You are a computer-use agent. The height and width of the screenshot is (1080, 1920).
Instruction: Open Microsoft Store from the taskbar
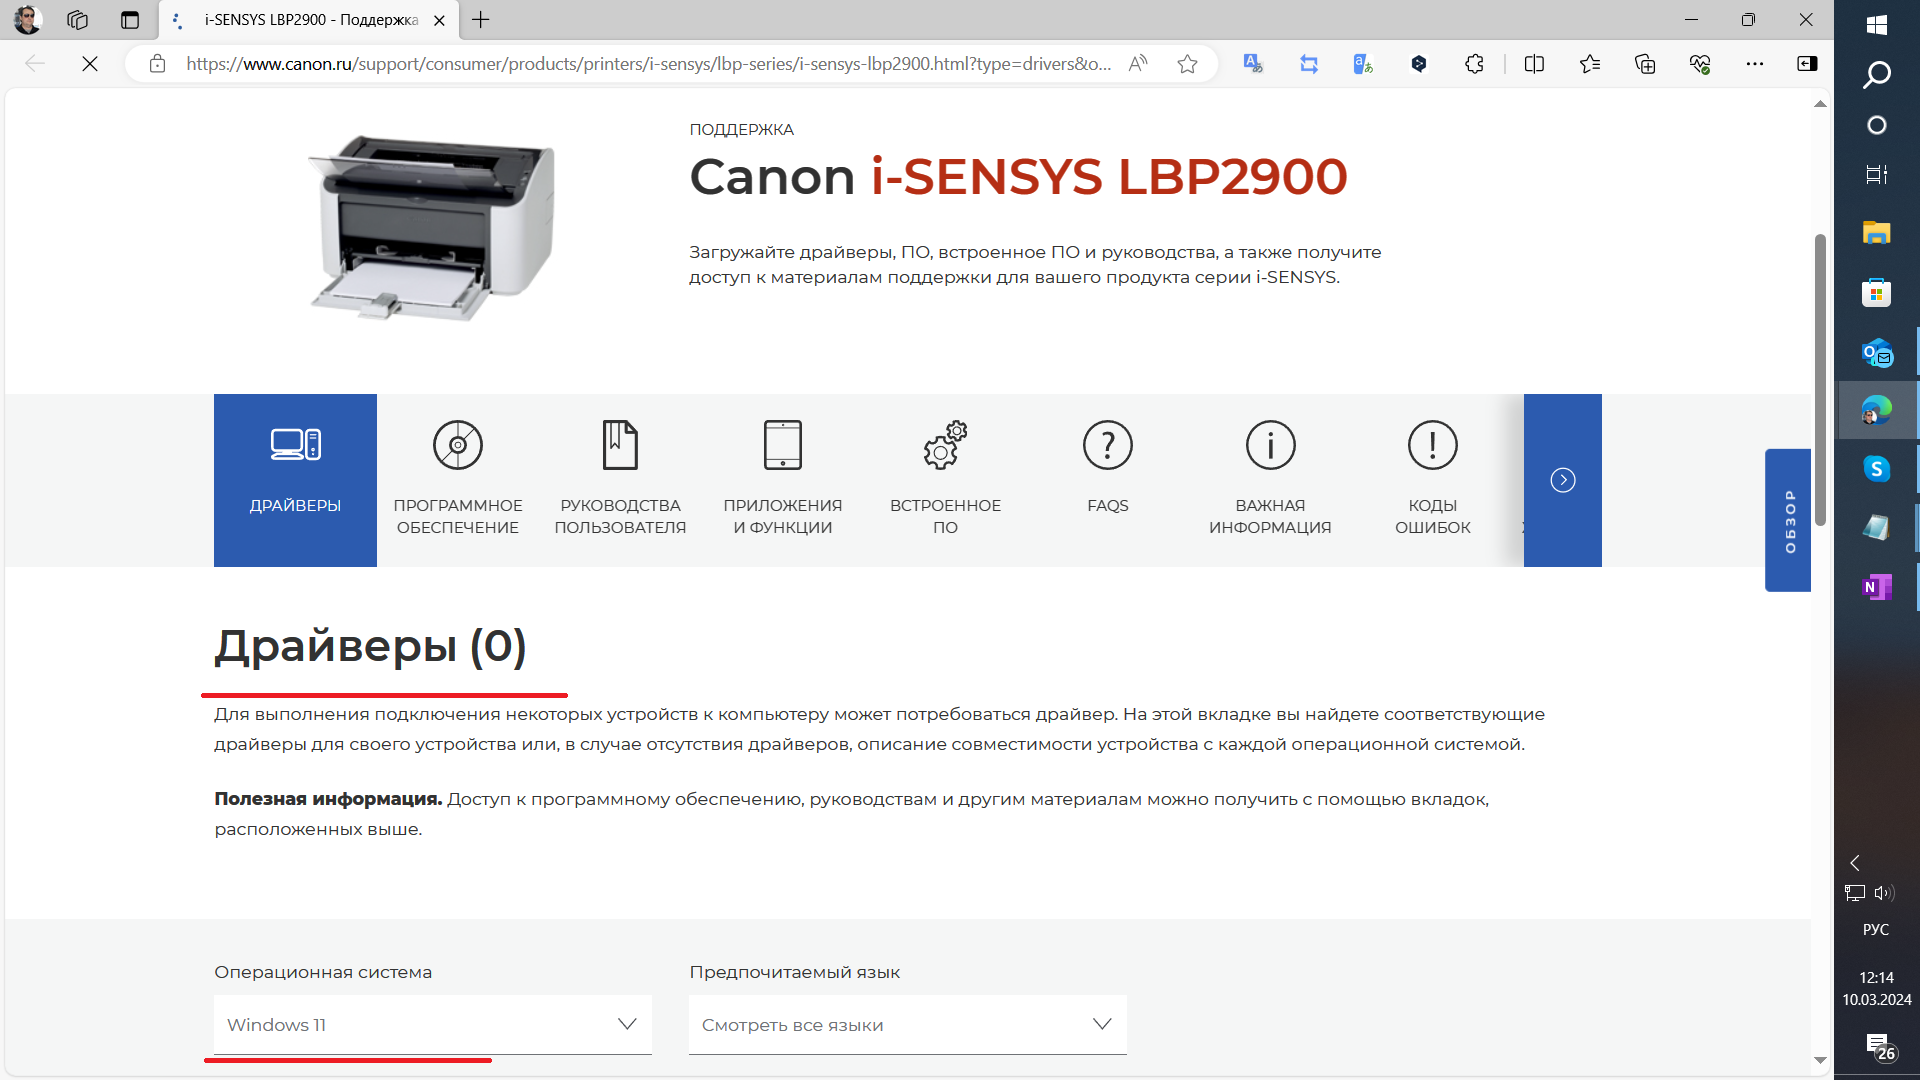(1877, 293)
